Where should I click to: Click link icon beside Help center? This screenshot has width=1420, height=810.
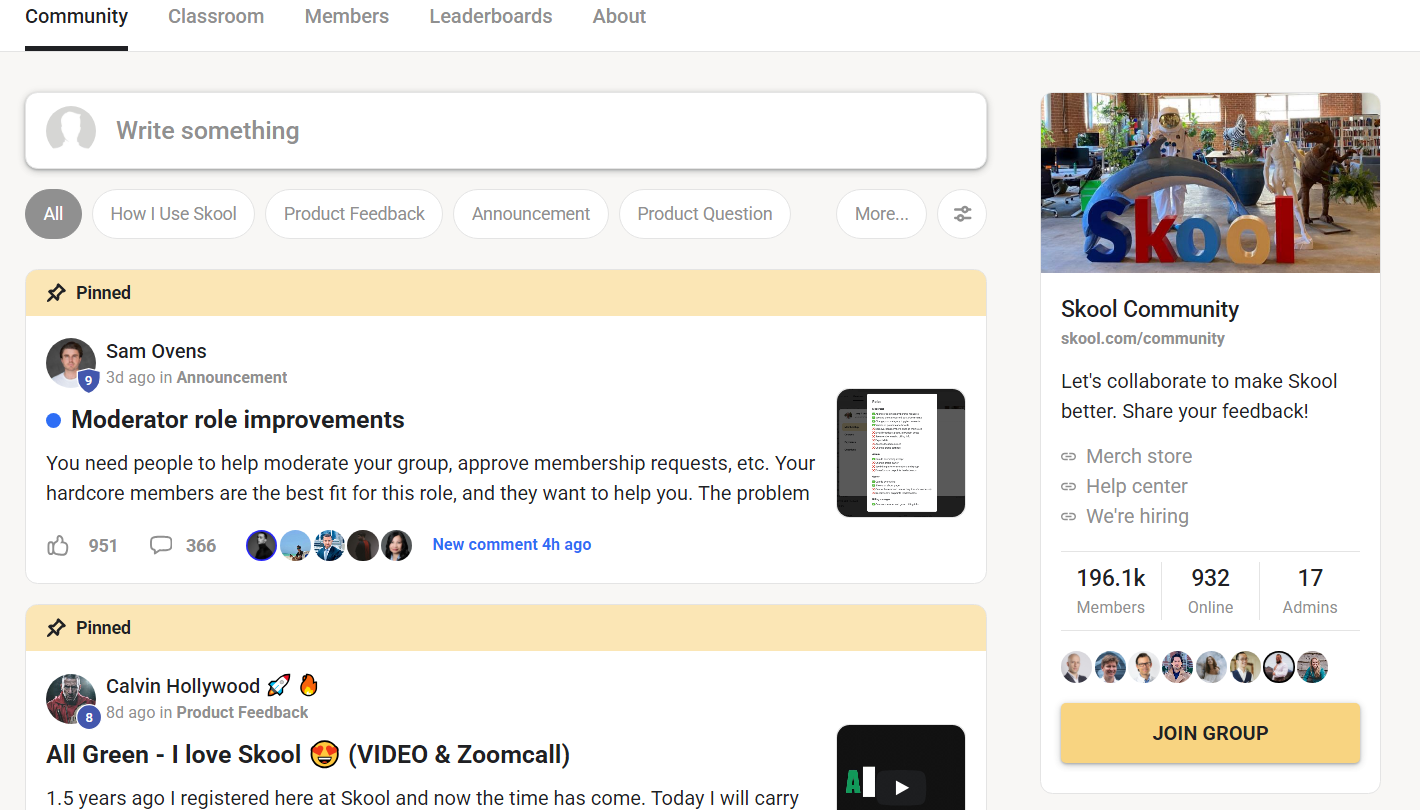click(x=1069, y=486)
